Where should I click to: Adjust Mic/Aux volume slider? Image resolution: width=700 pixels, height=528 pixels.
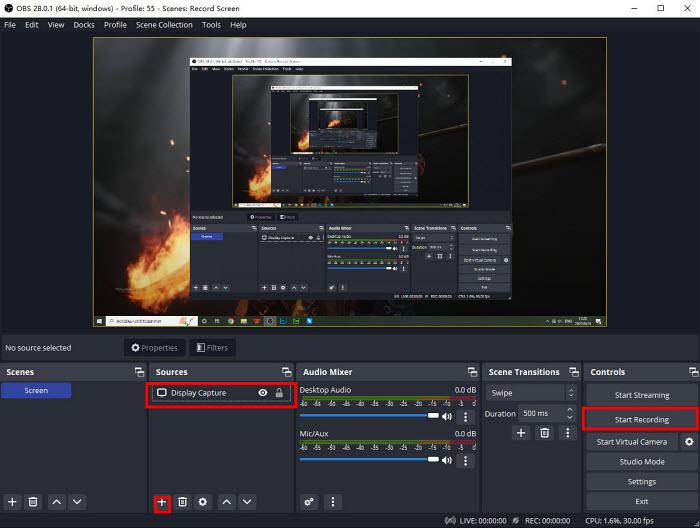(369, 459)
